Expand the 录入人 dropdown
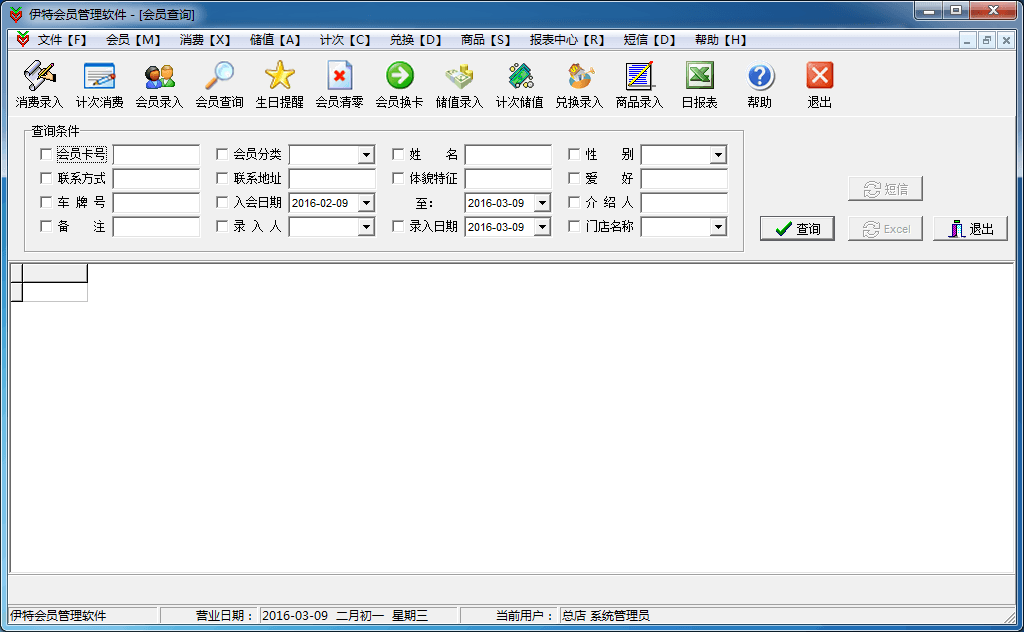 point(366,227)
